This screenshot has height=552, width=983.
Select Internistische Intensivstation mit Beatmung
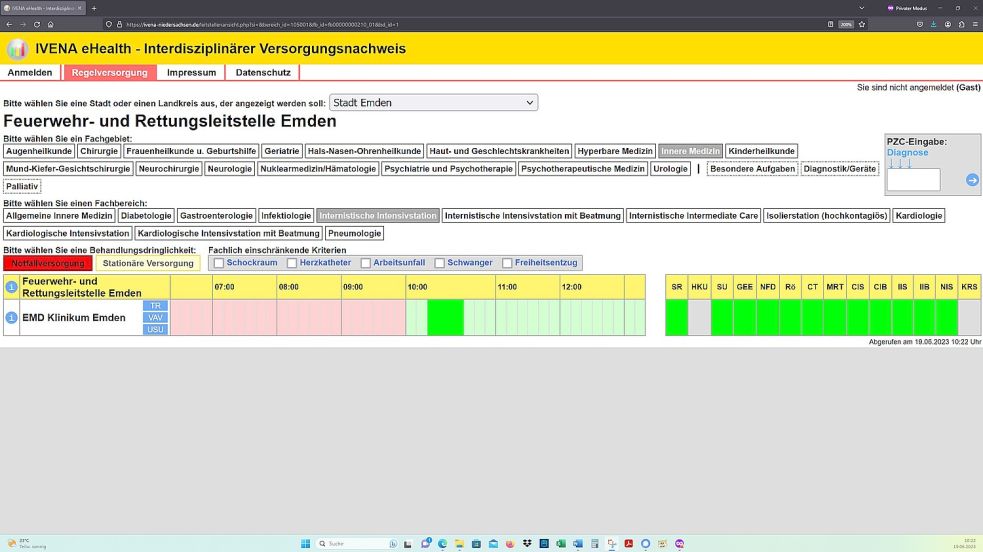click(x=532, y=216)
